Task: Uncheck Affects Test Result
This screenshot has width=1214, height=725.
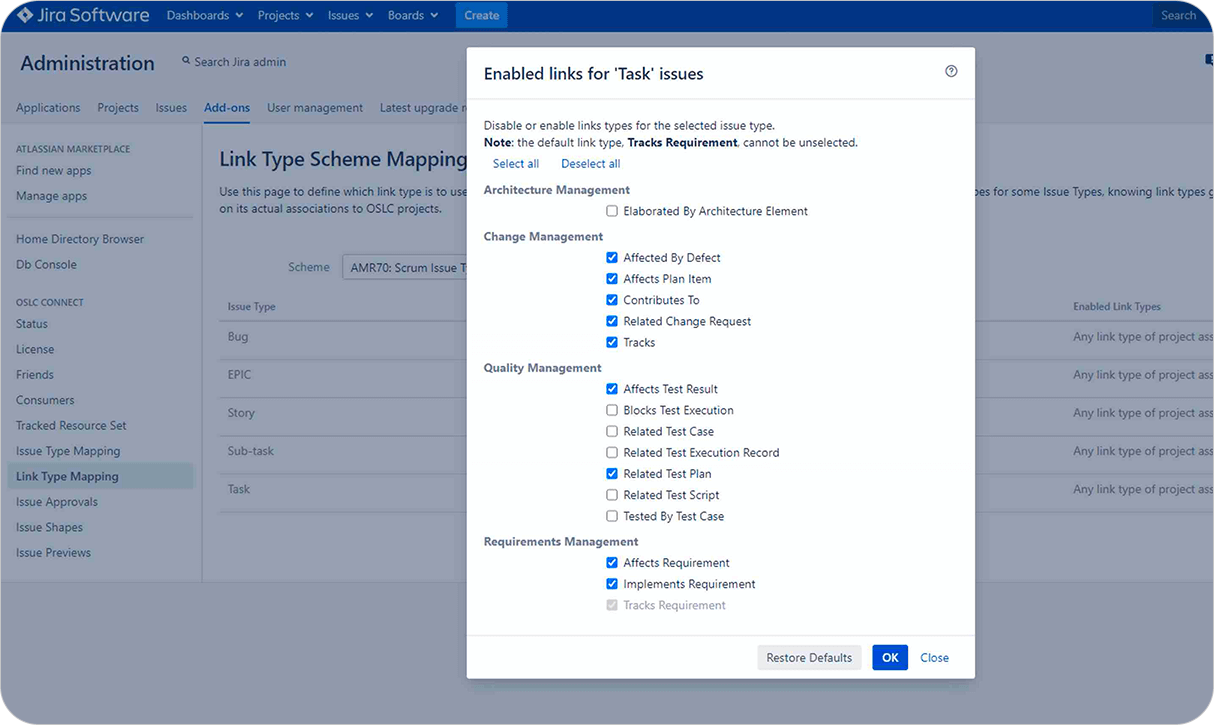Action: 612,388
